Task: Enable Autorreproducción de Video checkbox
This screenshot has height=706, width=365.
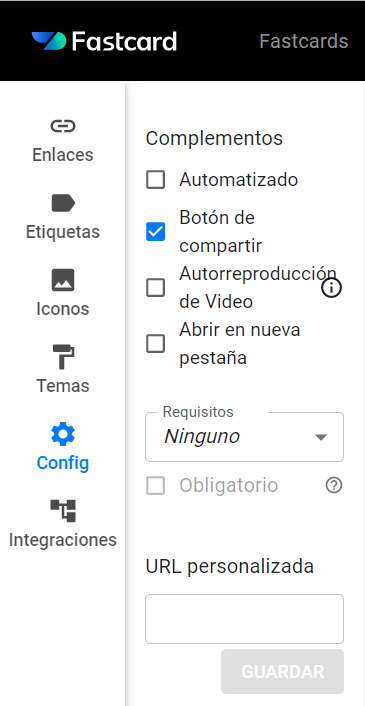Action: 156,288
